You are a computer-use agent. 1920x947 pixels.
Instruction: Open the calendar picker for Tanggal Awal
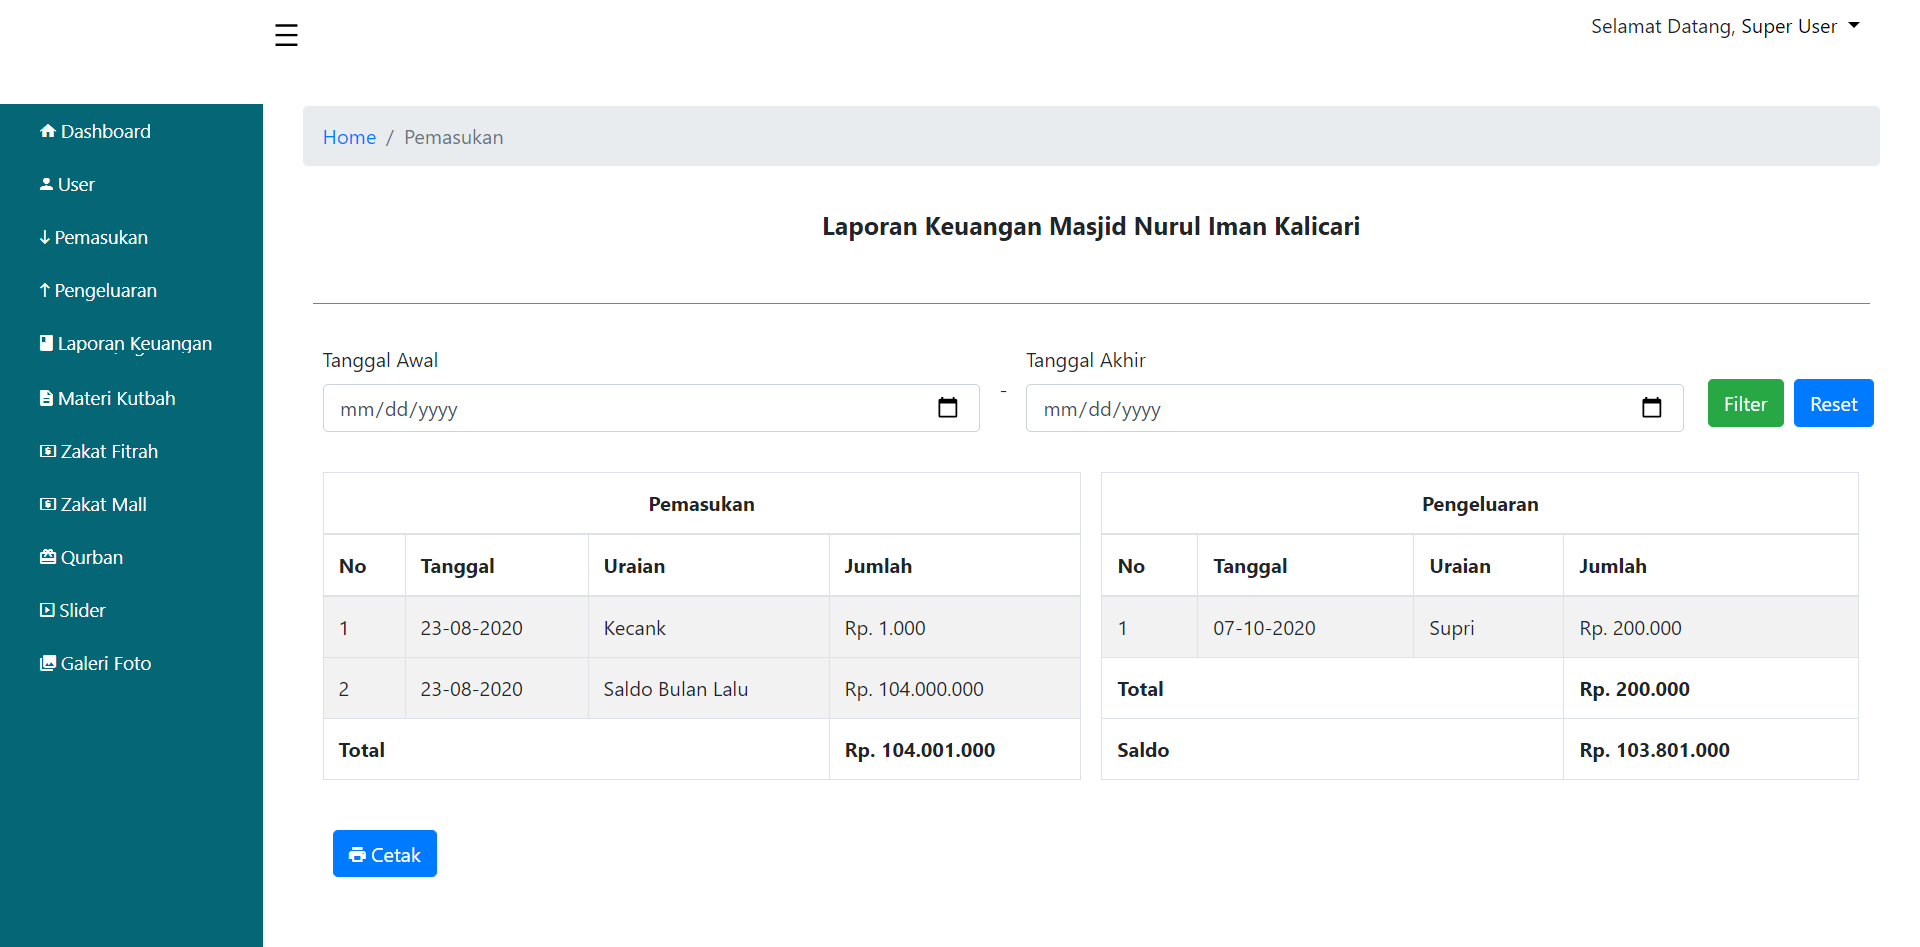pyautogui.click(x=947, y=408)
